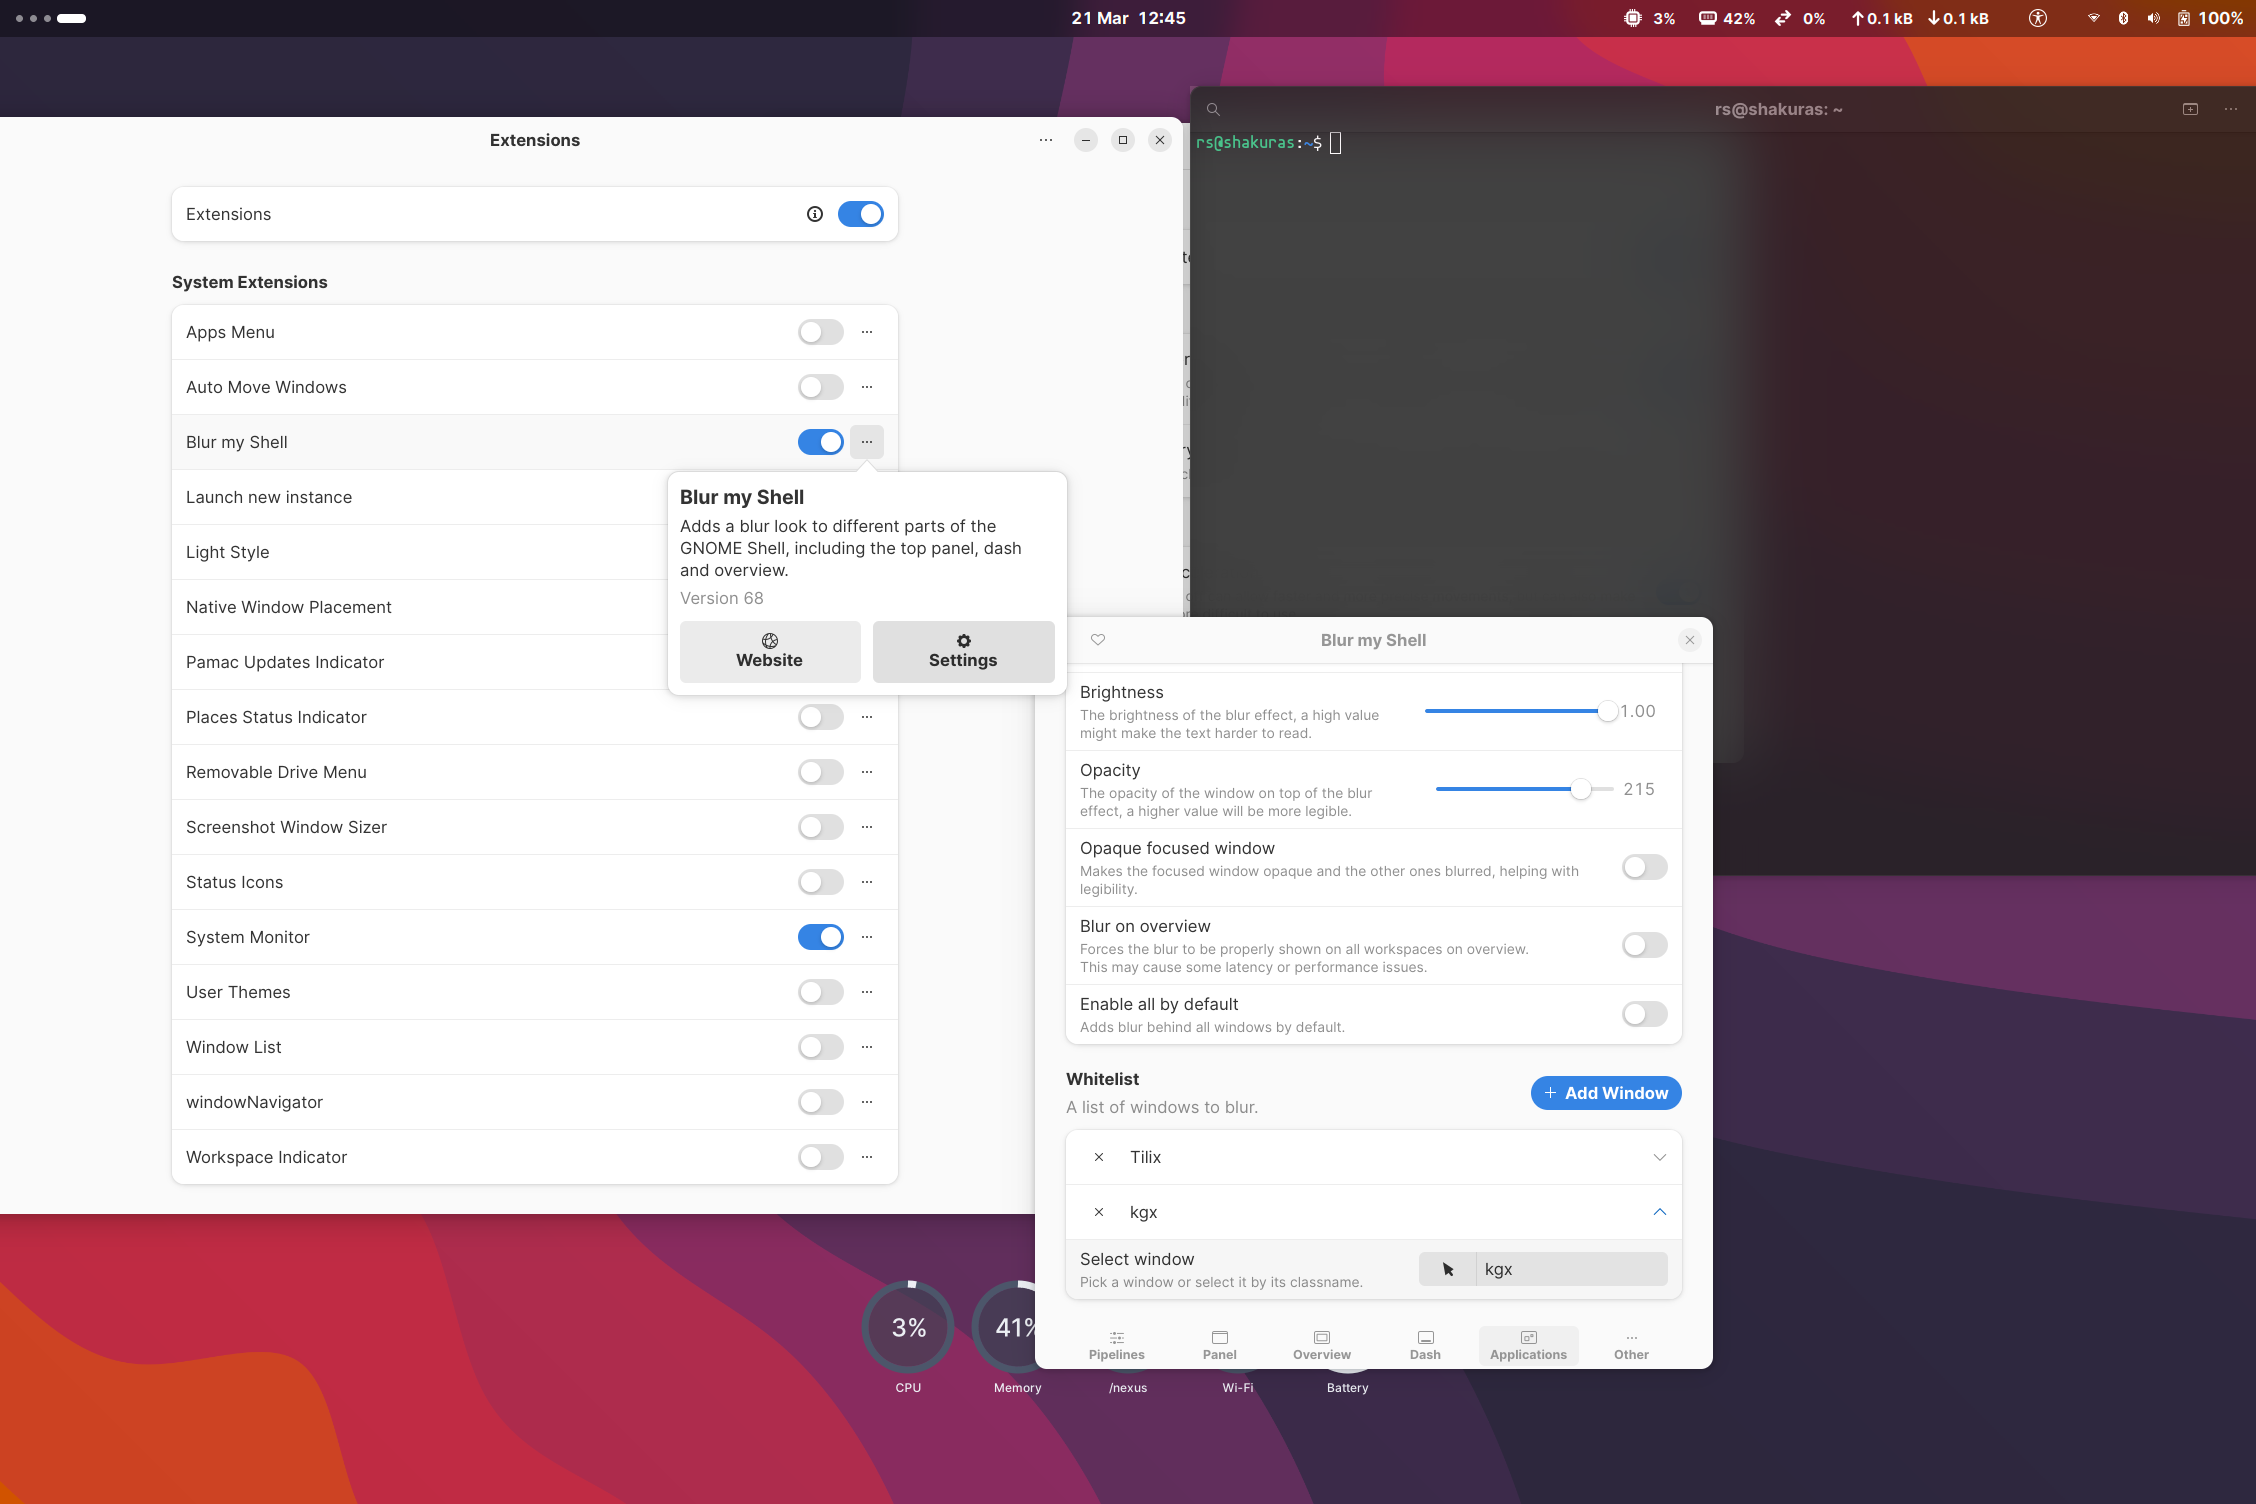Viewport: 2256px width, 1504px height.
Task: Enable Enable all by default switch
Action: point(1645,1014)
